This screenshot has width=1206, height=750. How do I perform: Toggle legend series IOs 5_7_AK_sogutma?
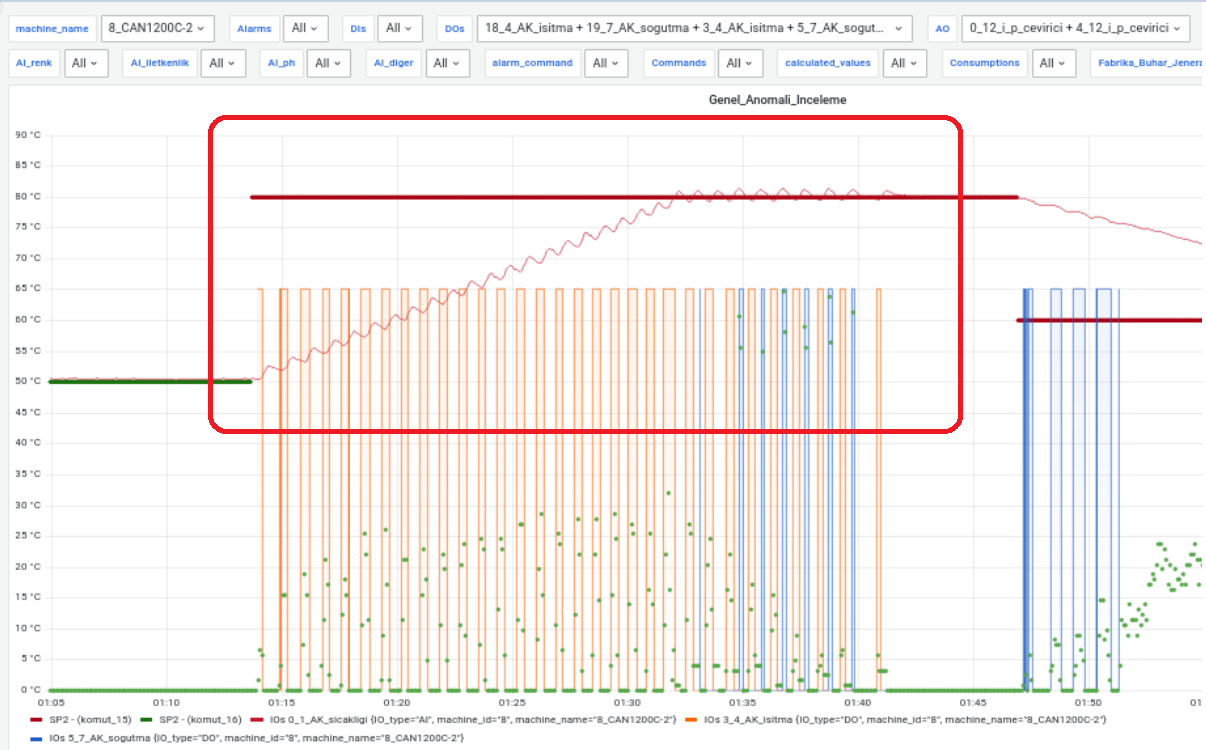pyautogui.click(x=256, y=738)
